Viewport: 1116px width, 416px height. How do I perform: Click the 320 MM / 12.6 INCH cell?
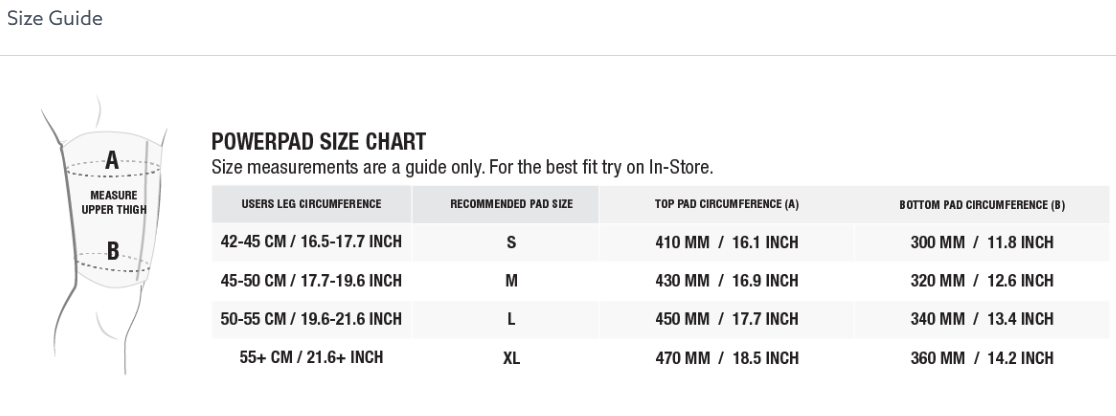click(981, 281)
